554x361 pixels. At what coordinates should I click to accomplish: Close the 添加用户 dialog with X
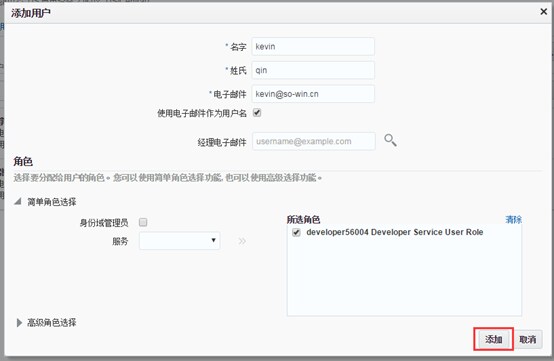click(544, 12)
